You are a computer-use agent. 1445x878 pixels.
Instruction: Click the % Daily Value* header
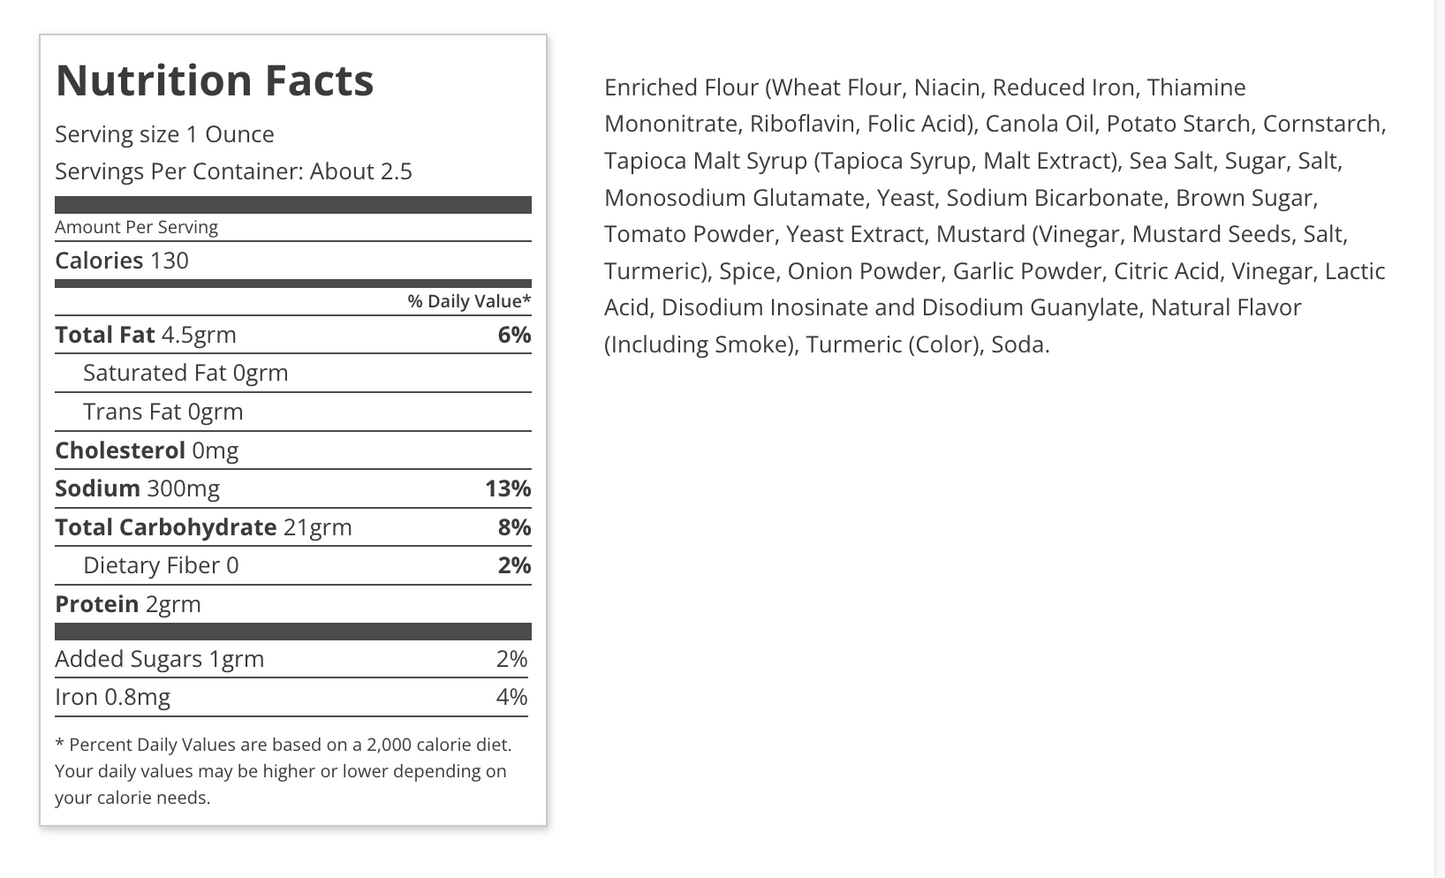click(x=468, y=301)
